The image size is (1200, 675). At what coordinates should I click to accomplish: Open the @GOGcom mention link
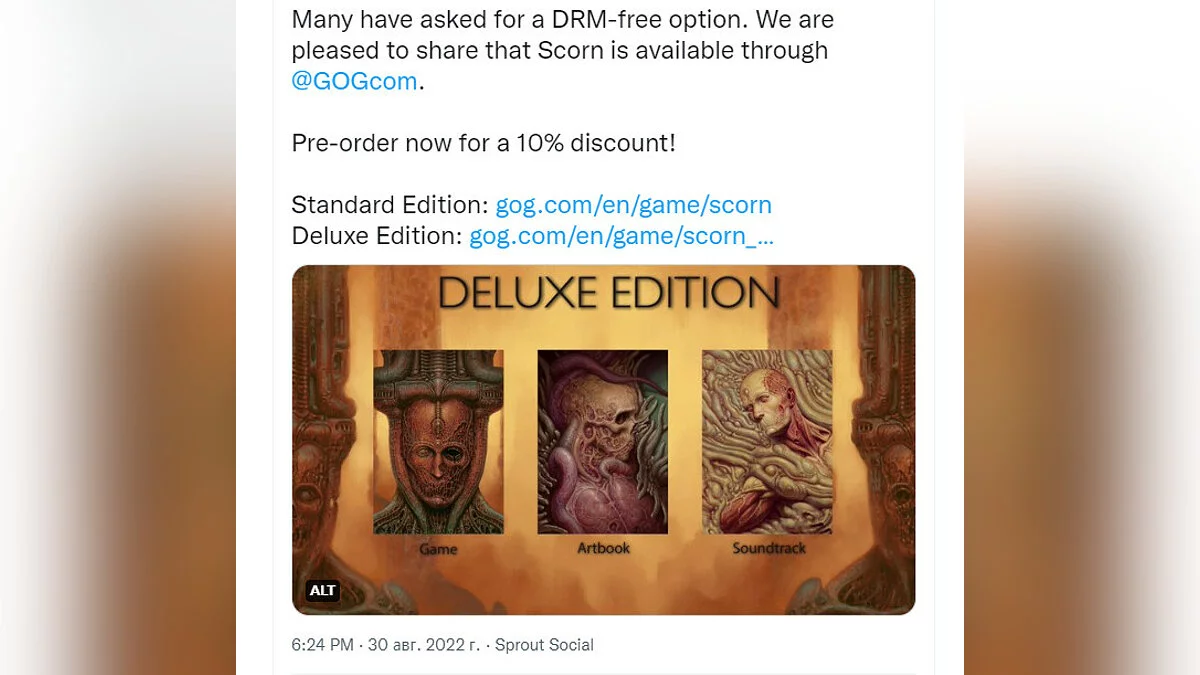click(354, 81)
